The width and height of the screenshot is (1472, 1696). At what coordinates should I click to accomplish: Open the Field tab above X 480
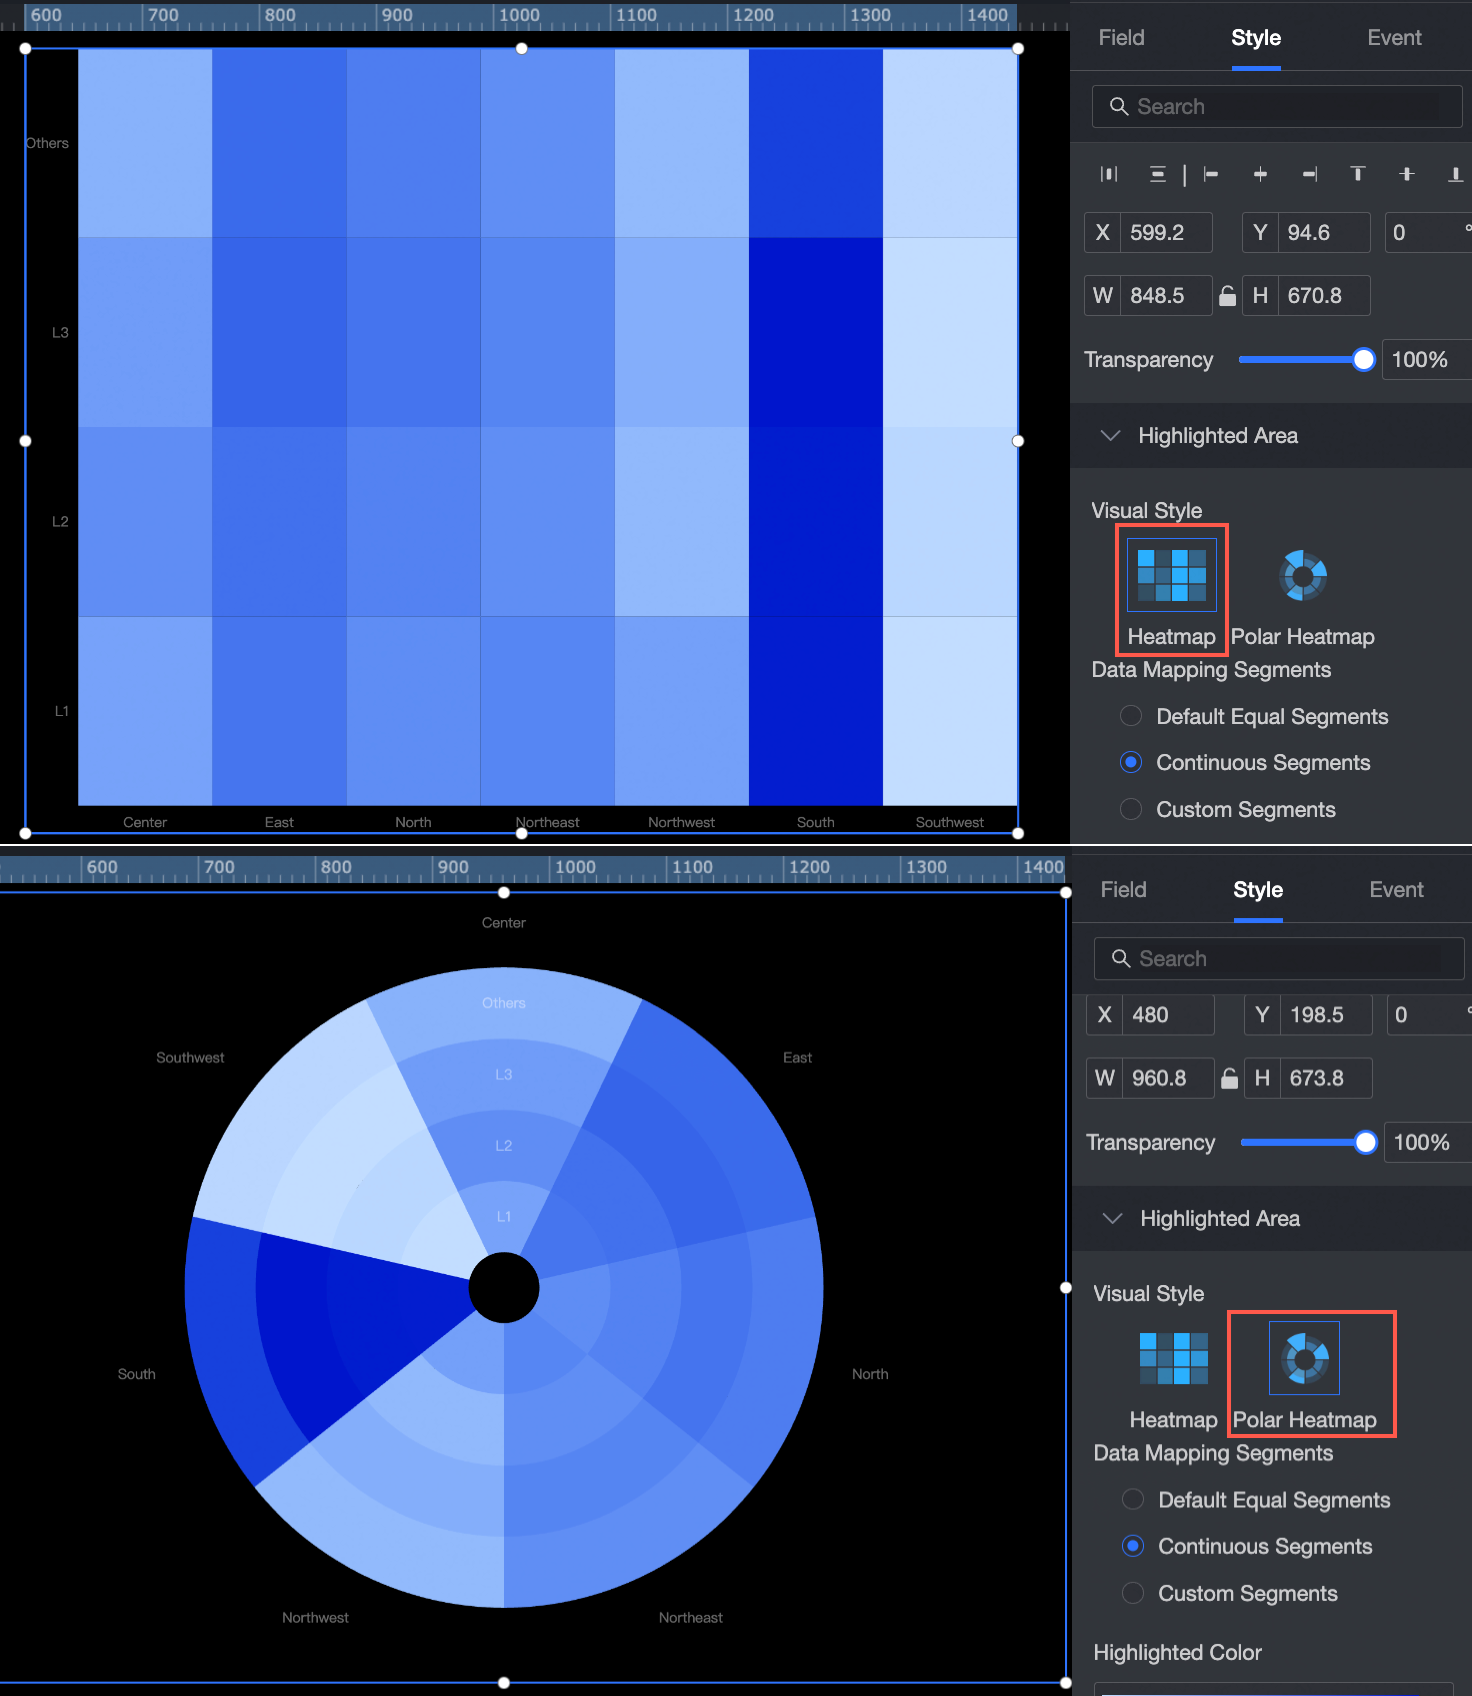coord(1123,890)
